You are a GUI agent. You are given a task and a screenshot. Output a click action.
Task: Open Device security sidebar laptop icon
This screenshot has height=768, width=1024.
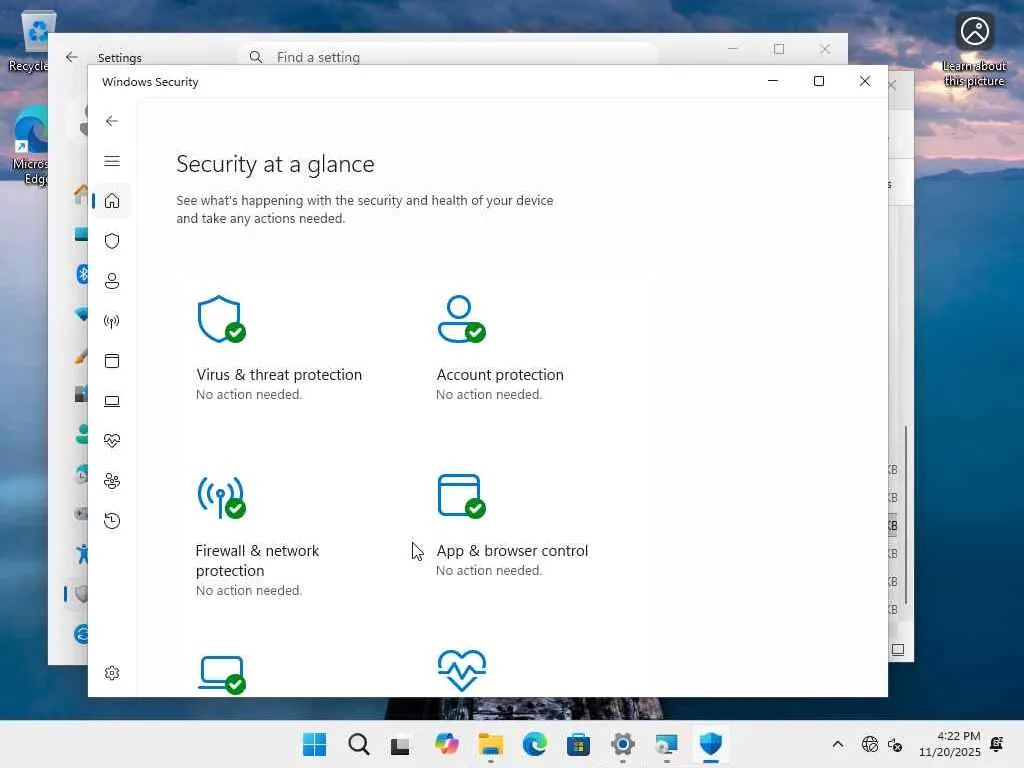point(112,401)
